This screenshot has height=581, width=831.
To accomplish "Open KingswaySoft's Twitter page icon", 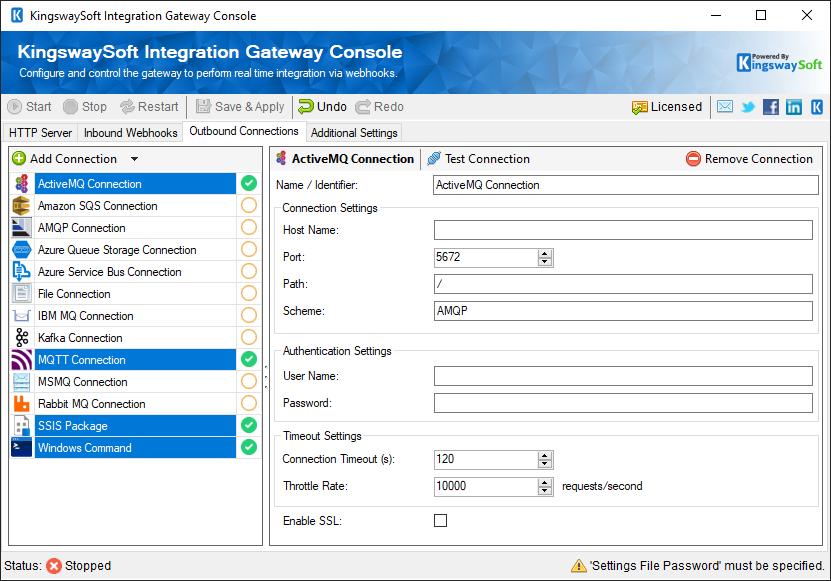I will (747, 106).
